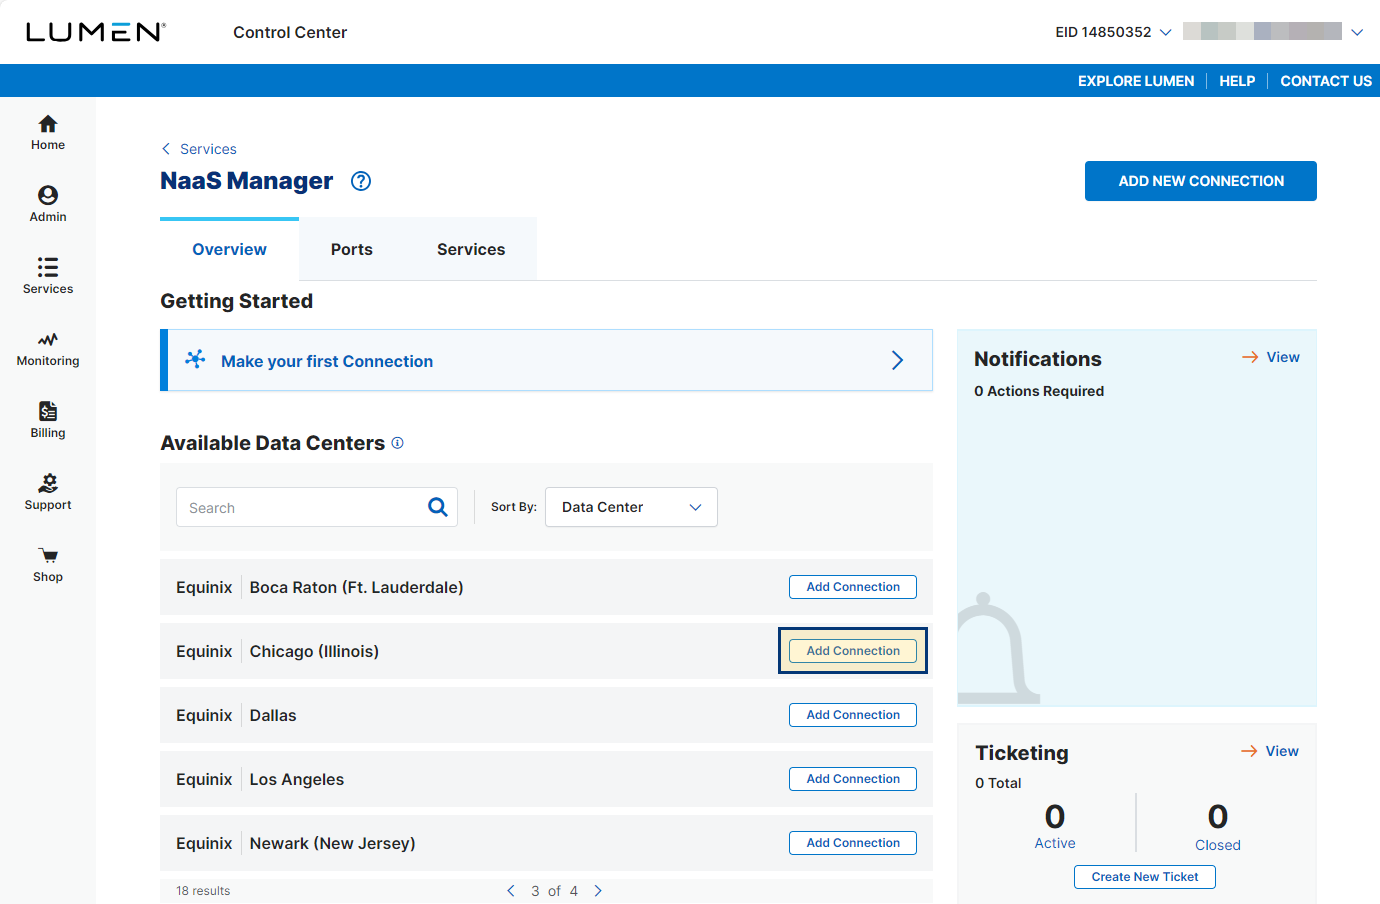This screenshot has width=1380, height=904.
Task: Click the Equinix Dallas row text
Action: coord(236,715)
